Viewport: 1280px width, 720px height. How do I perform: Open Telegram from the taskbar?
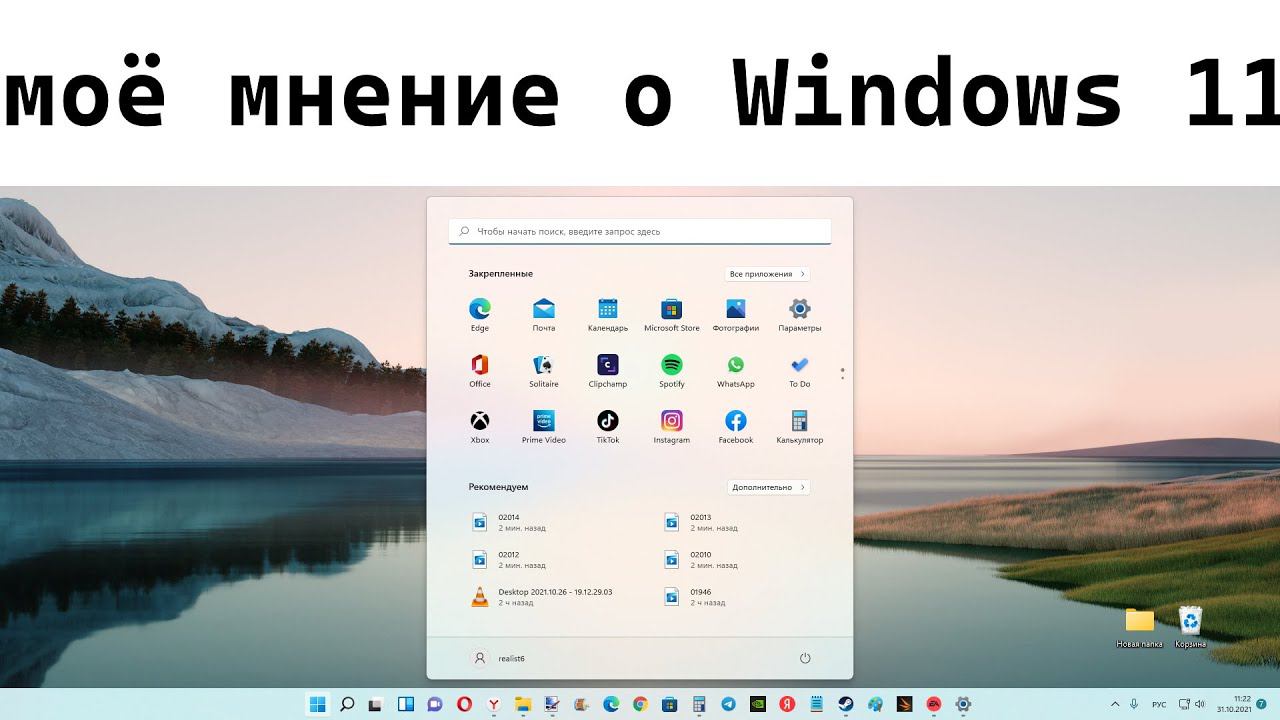[728, 704]
